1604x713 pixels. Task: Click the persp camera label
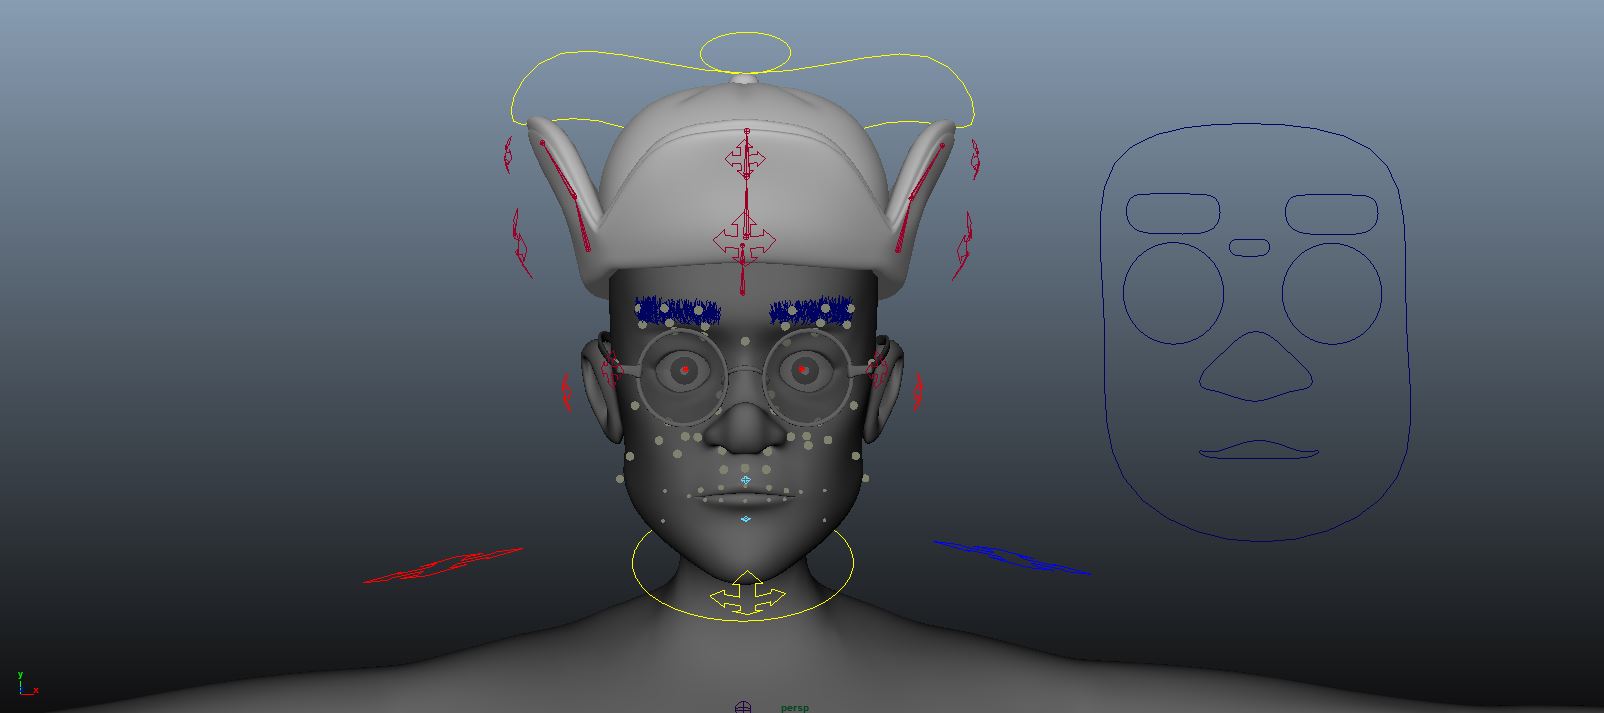795,708
